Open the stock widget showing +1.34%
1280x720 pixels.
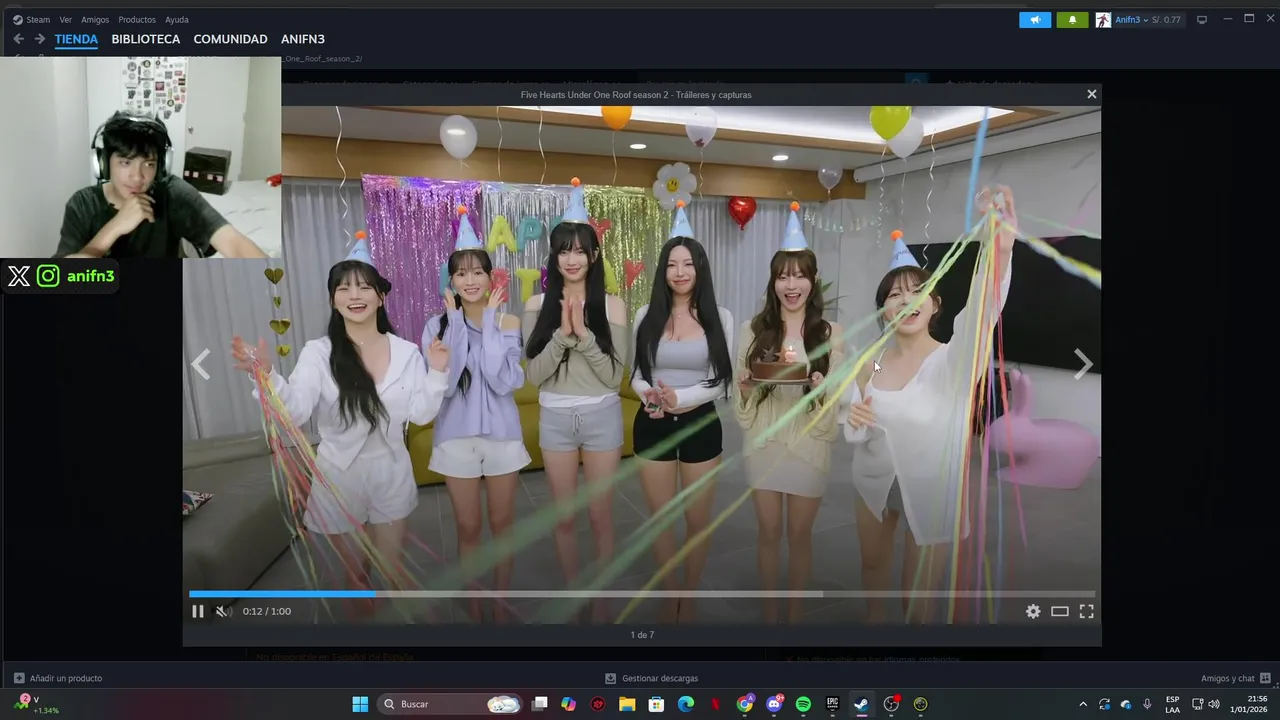37,704
